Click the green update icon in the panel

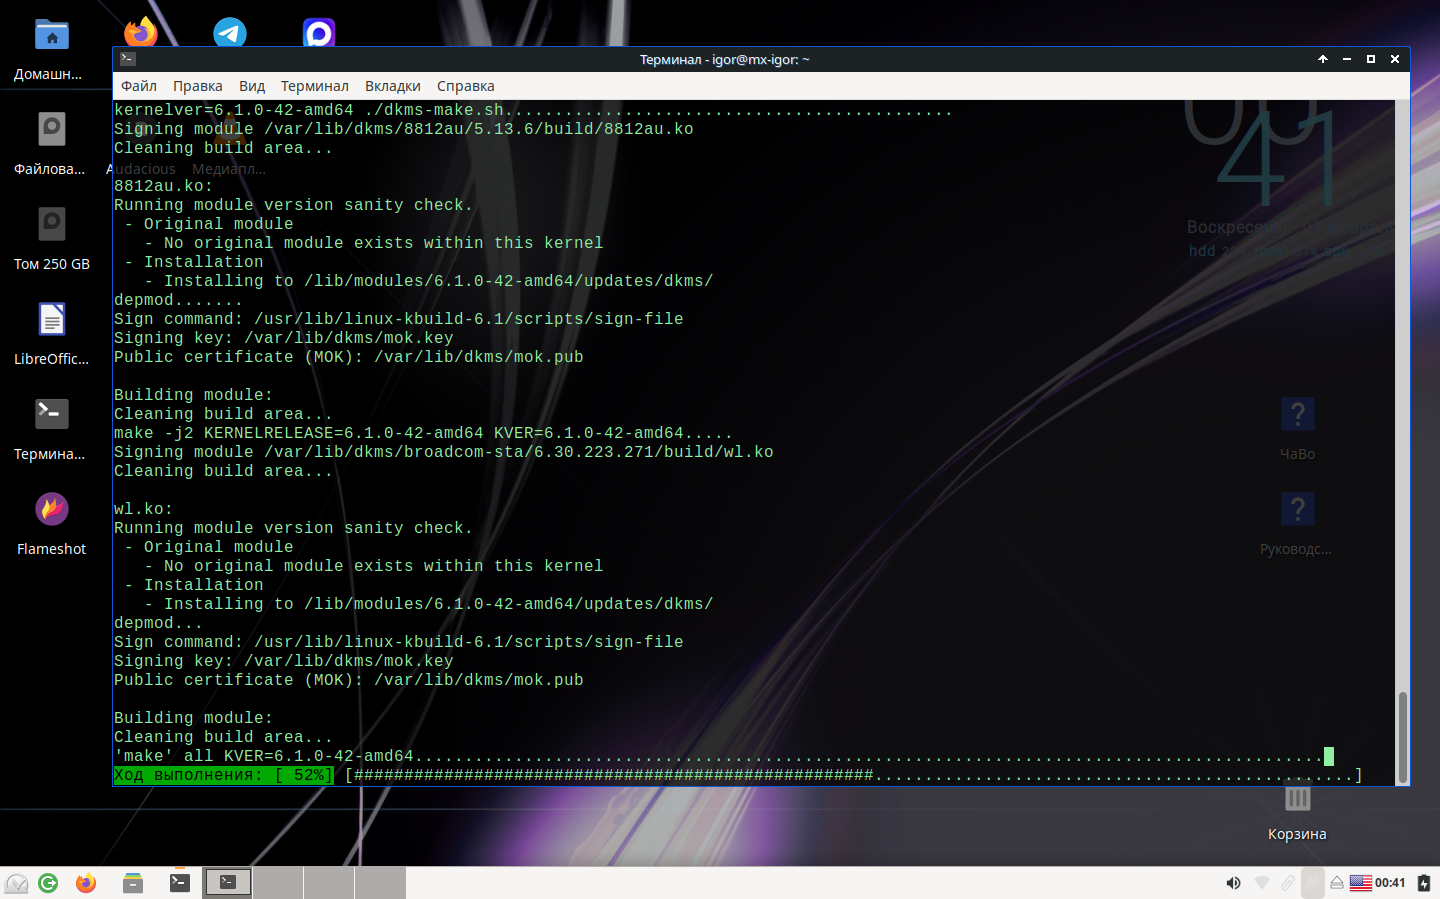pyautogui.click(x=48, y=882)
